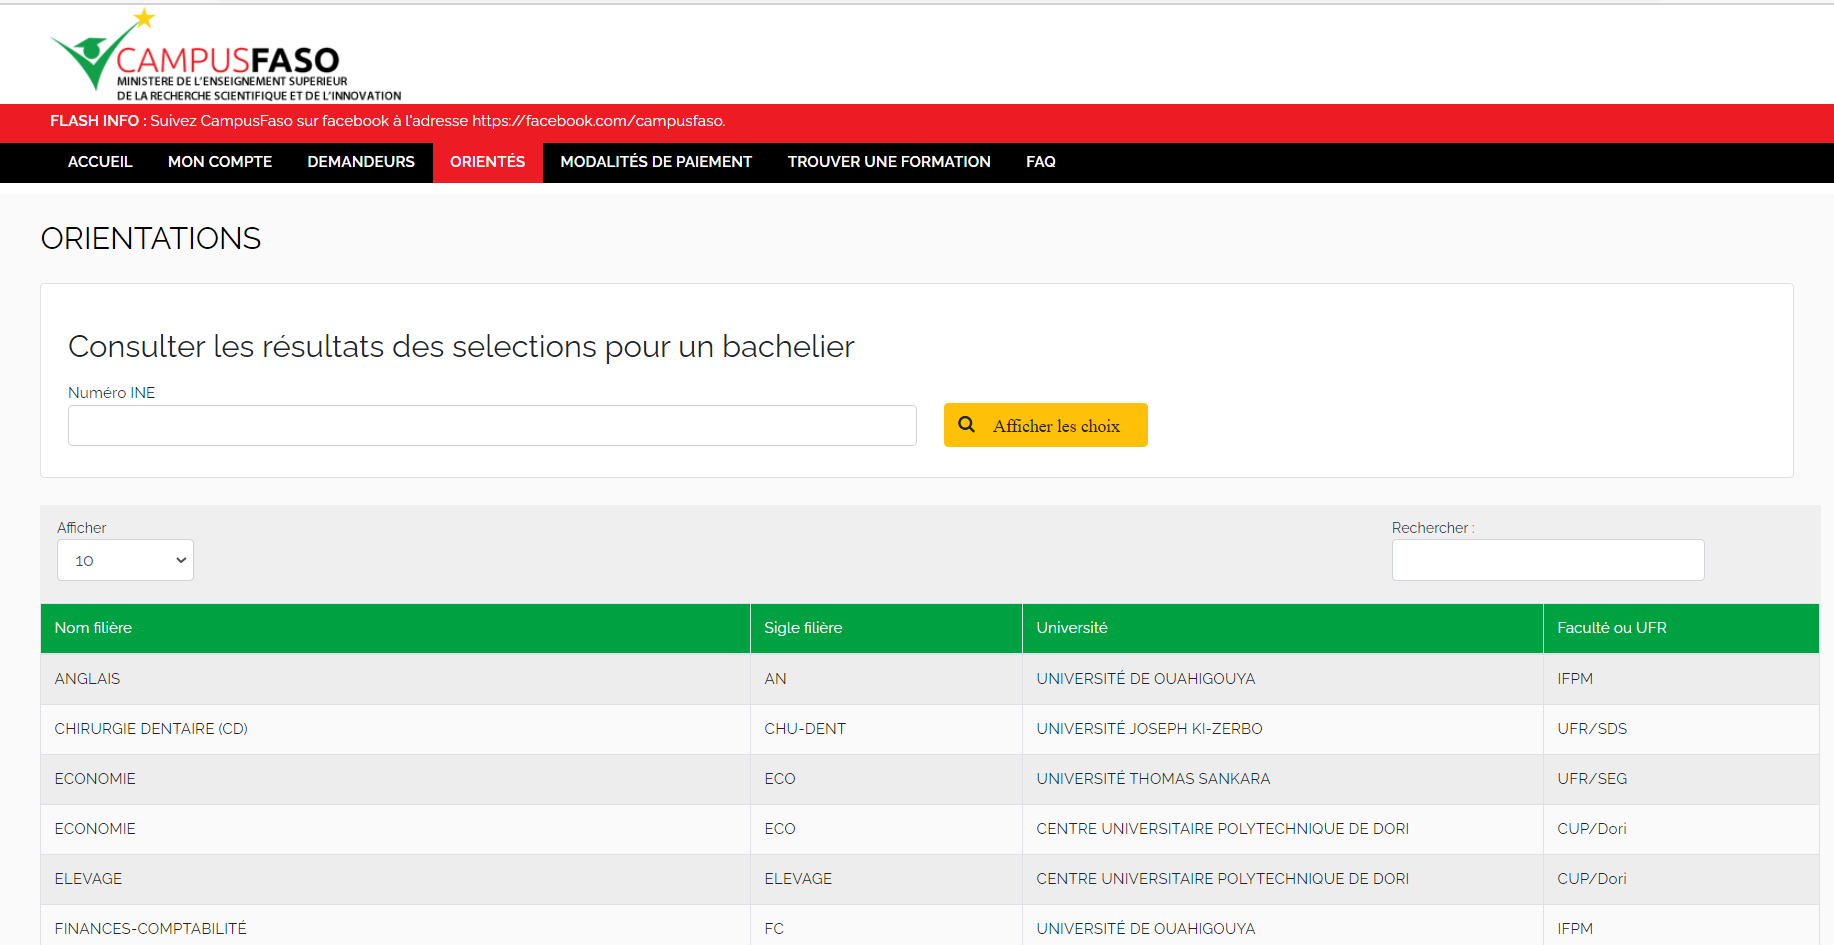Open the Demandeurs section

coord(361,162)
